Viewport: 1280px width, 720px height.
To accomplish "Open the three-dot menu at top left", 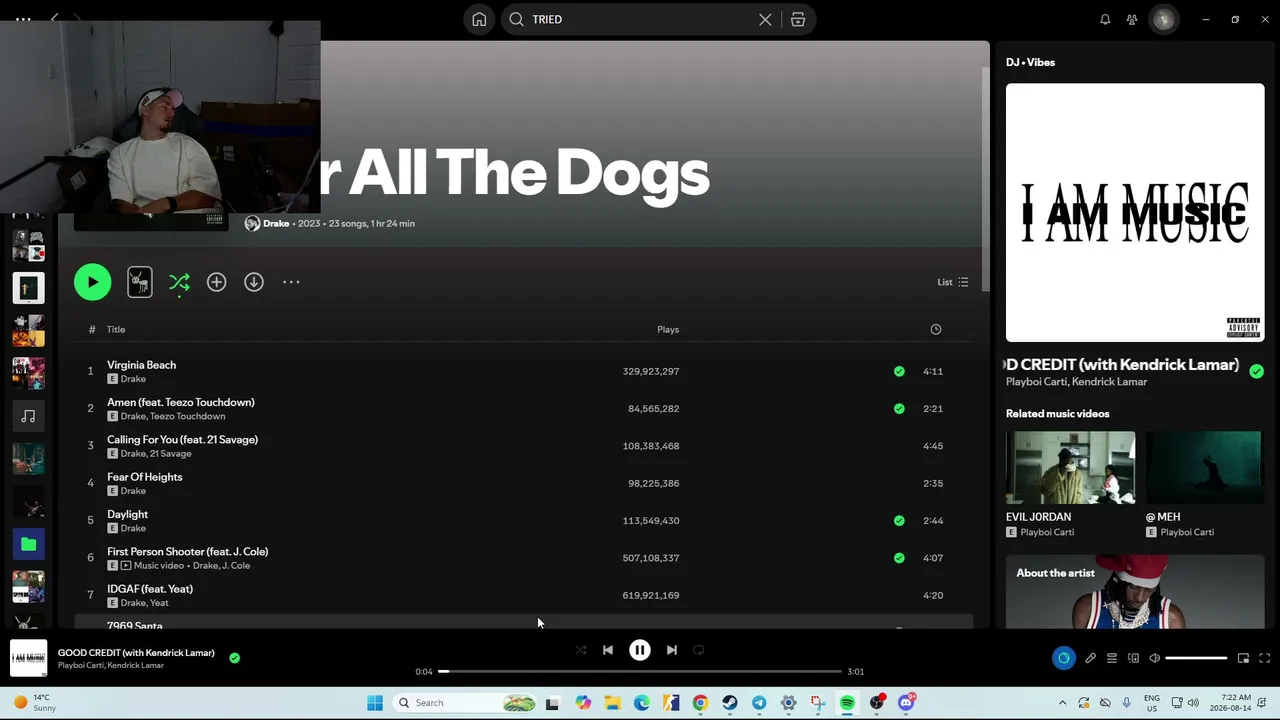I will click(22, 19).
